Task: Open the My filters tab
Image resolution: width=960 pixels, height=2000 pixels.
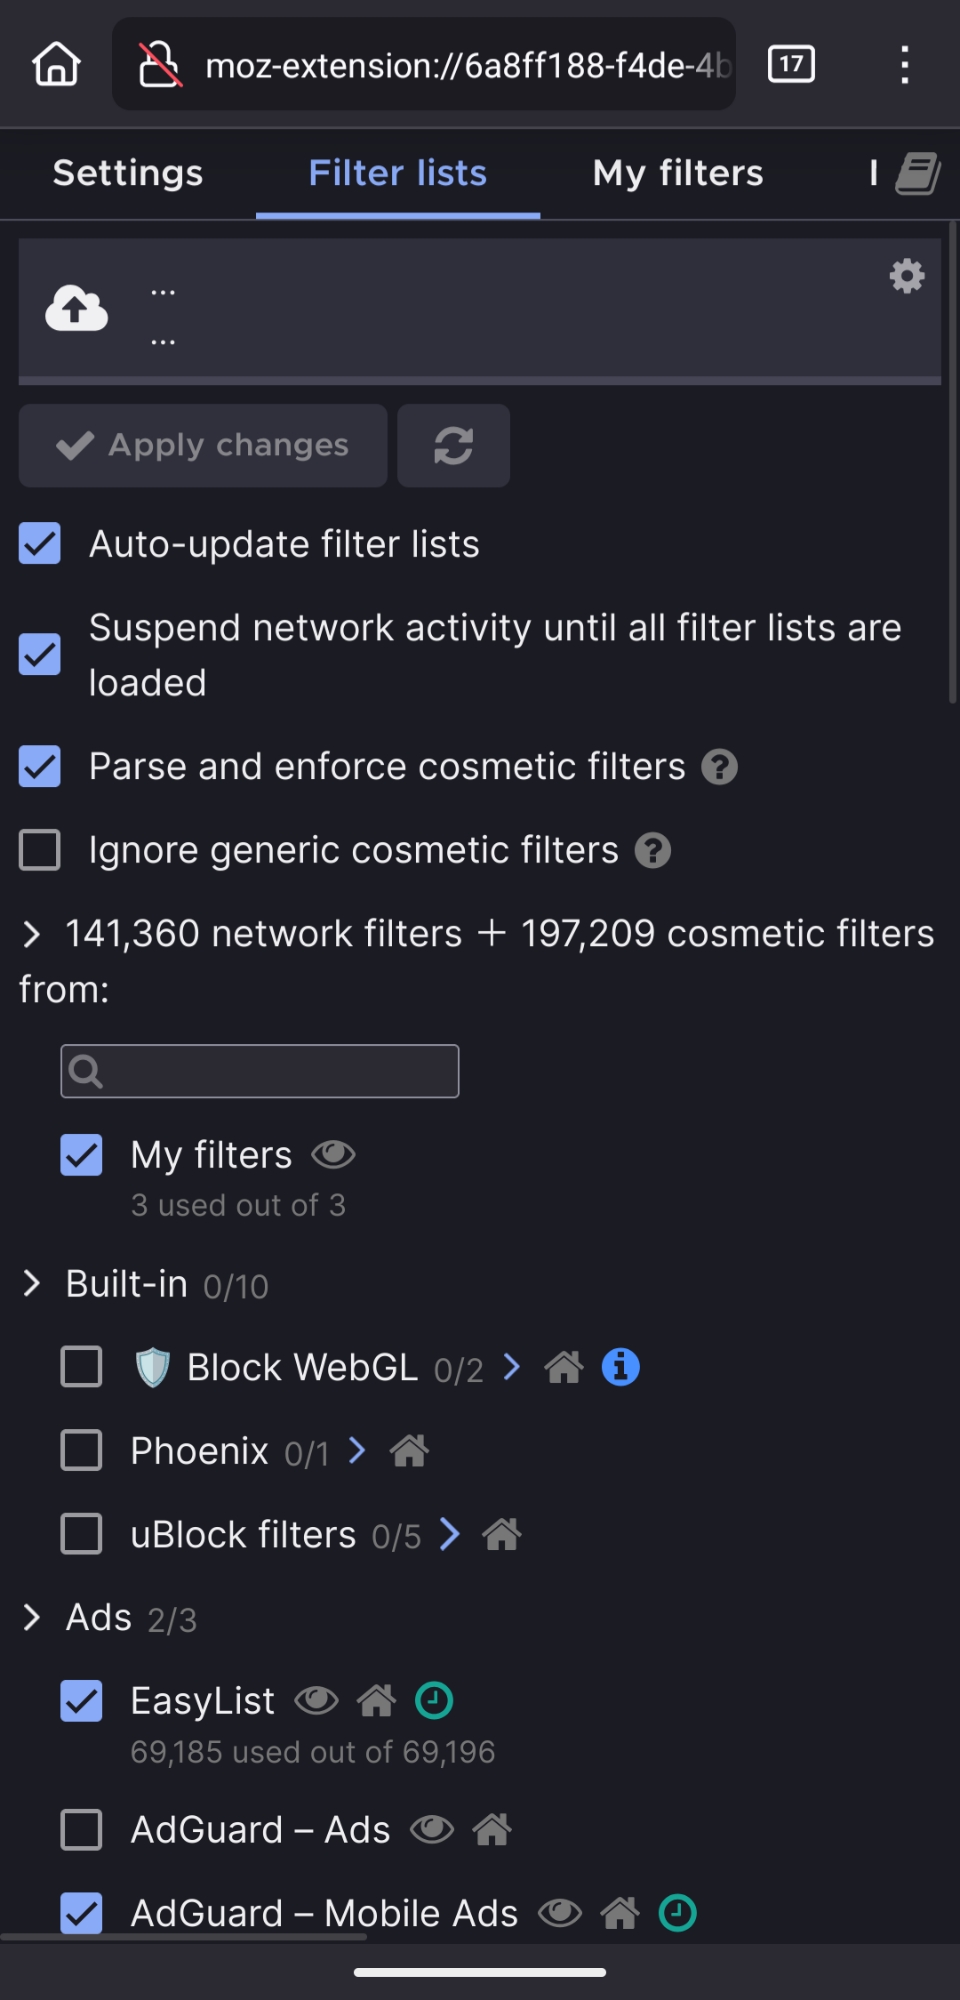Action: 678,173
